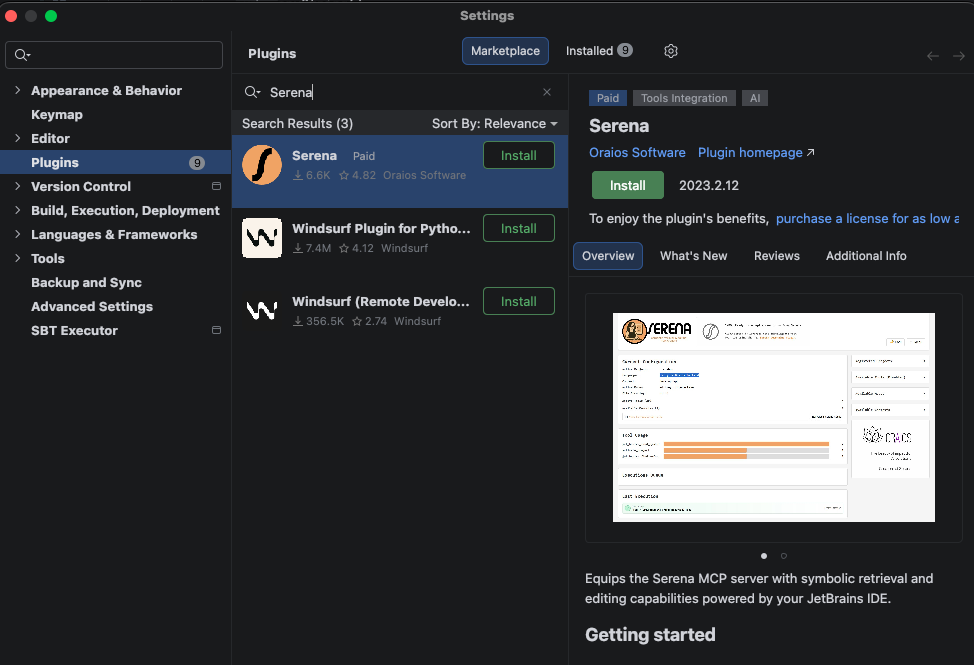Expand Build, Execution, Deployment section
Image resolution: width=974 pixels, height=665 pixels.
click(x=17, y=210)
